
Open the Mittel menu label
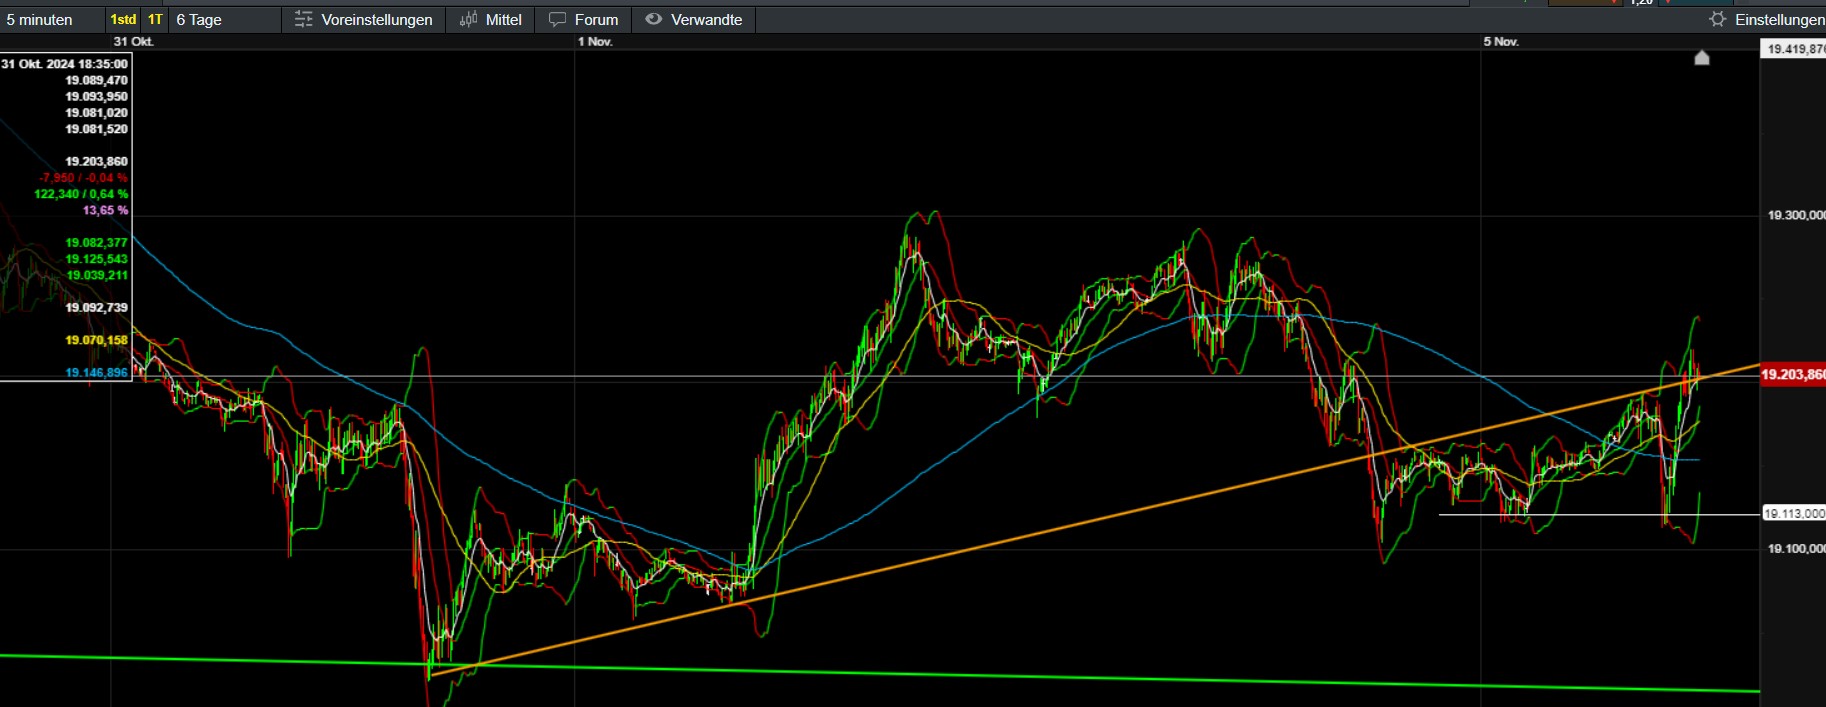504,20
